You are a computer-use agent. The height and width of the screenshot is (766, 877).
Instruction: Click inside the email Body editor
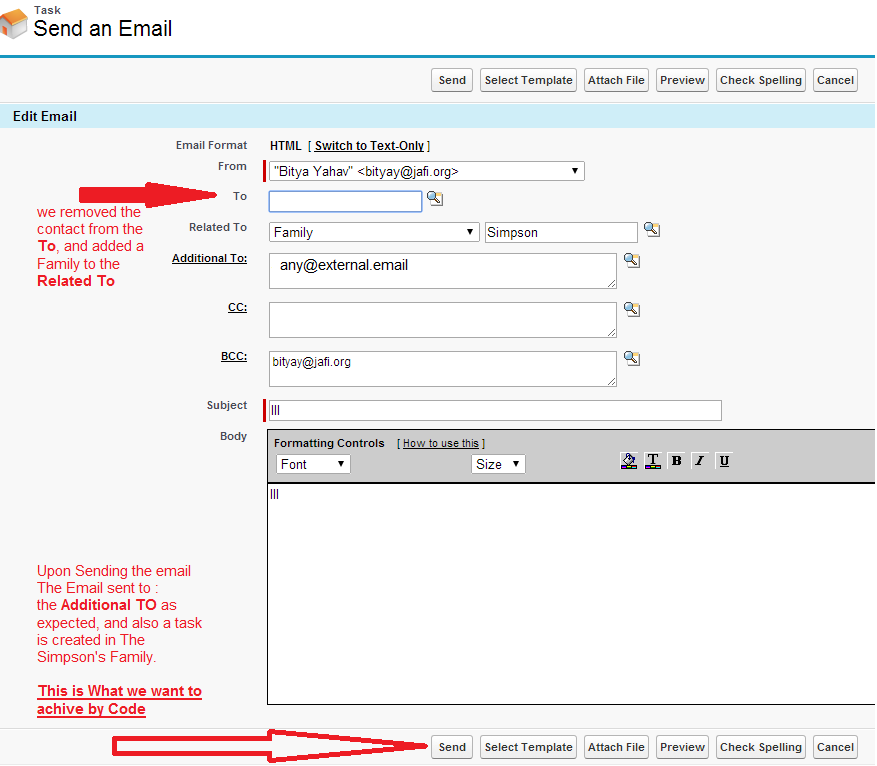pyautogui.click(x=571, y=594)
